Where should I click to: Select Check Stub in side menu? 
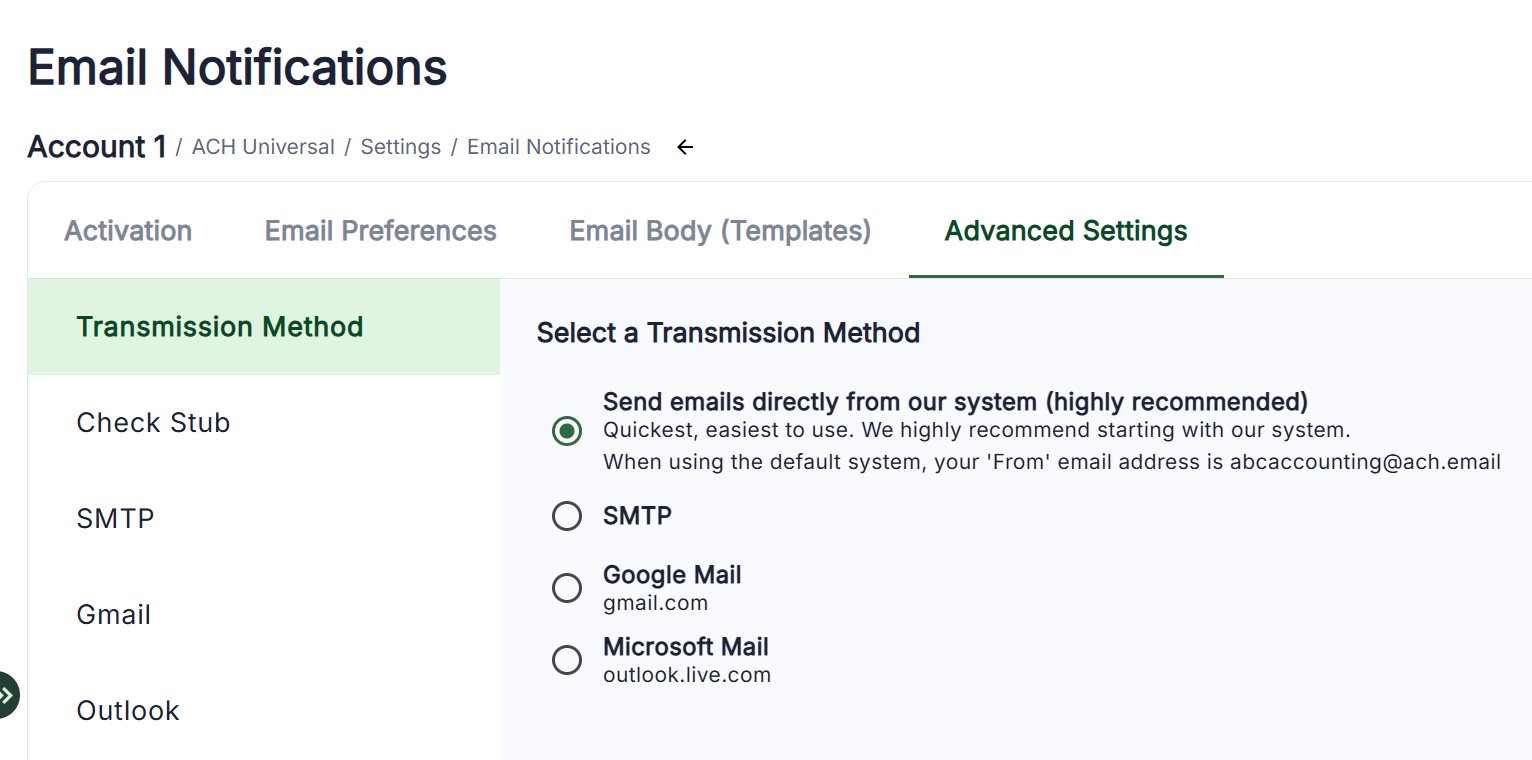(153, 423)
